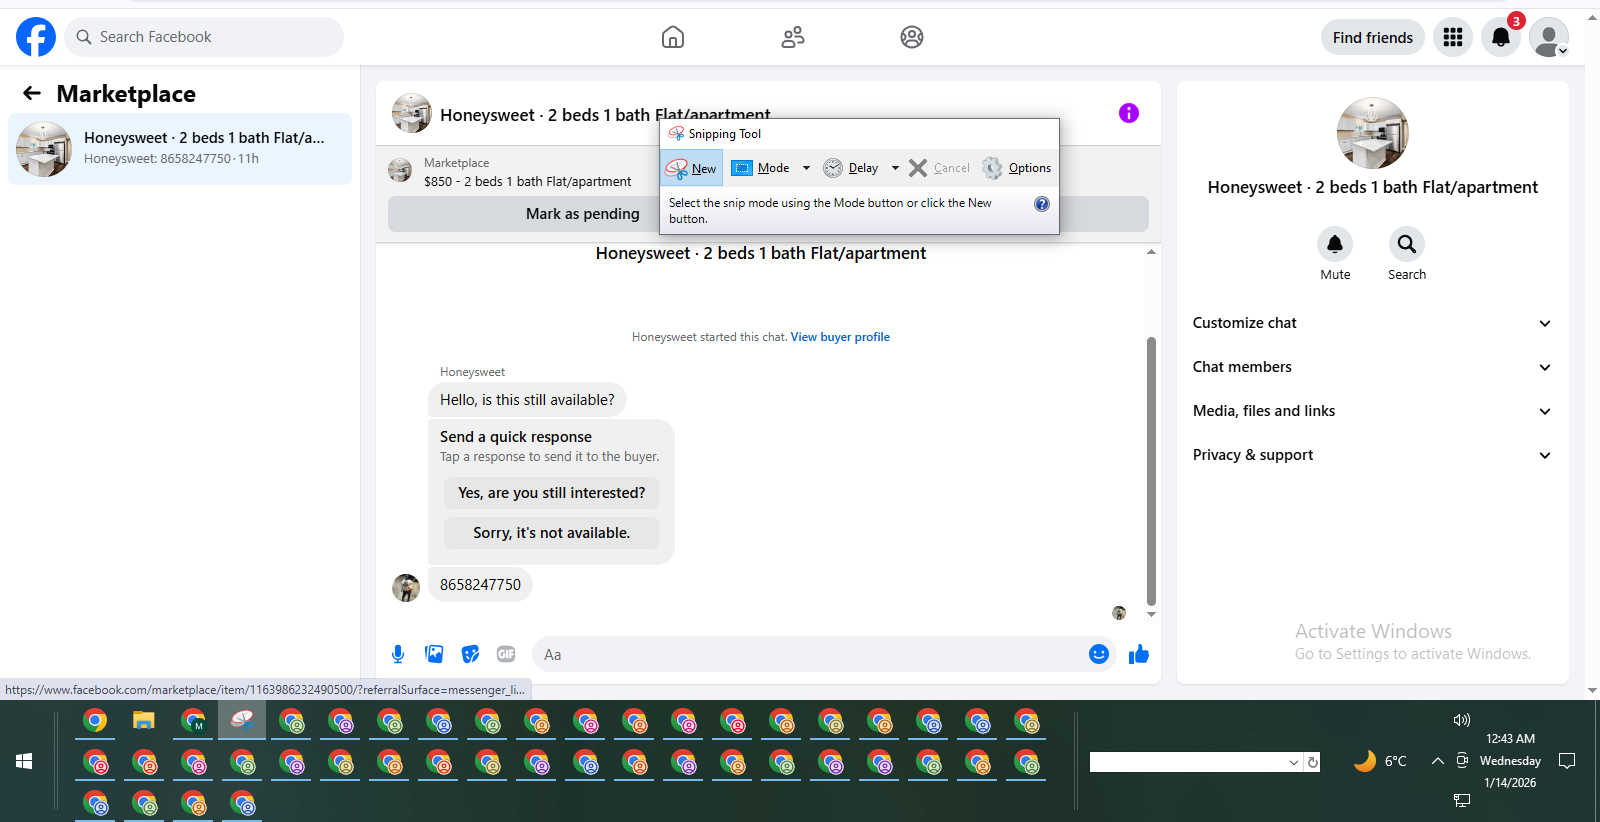
Task: Open the 6°C weather widget
Action: point(1380,761)
